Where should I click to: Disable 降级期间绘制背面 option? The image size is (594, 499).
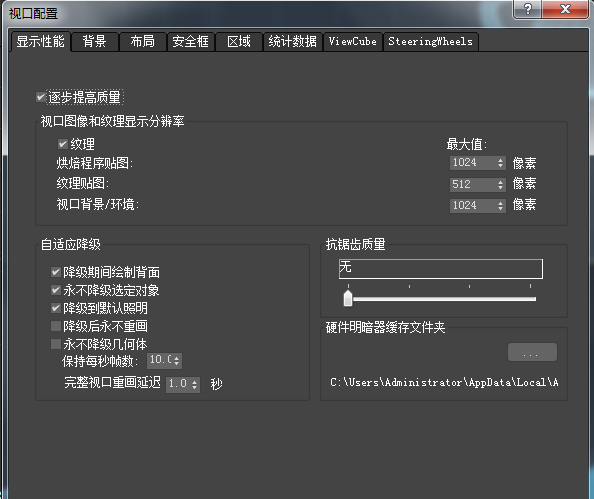(56, 272)
